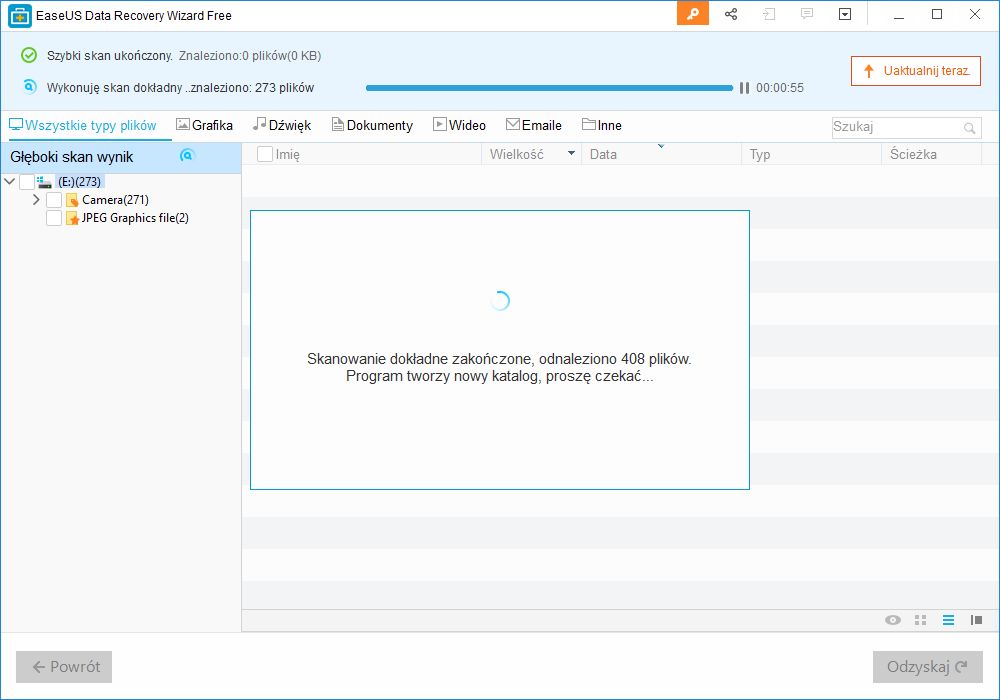The height and width of the screenshot is (700, 1000).
Task: Click 'Znaleziono:0 plików(0 KB)' text
Action: click(x=250, y=55)
